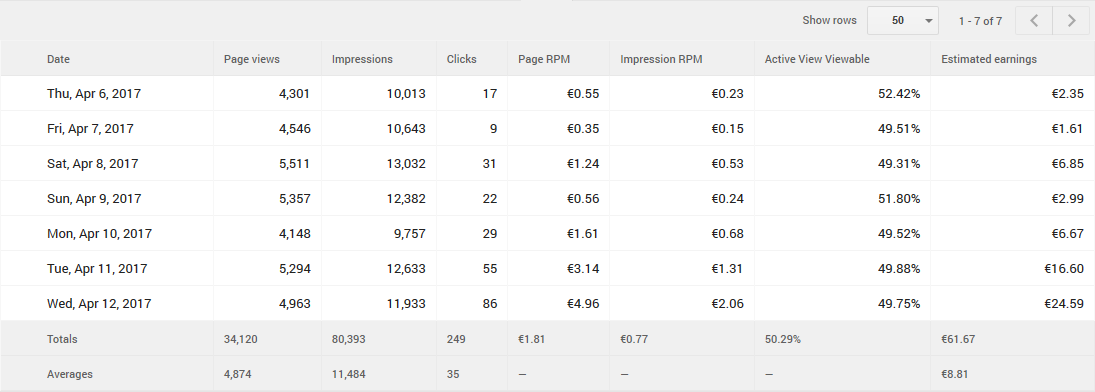Sort by the Impressions column header
This screenshot has height=392, width=1095.
(362, 59)
